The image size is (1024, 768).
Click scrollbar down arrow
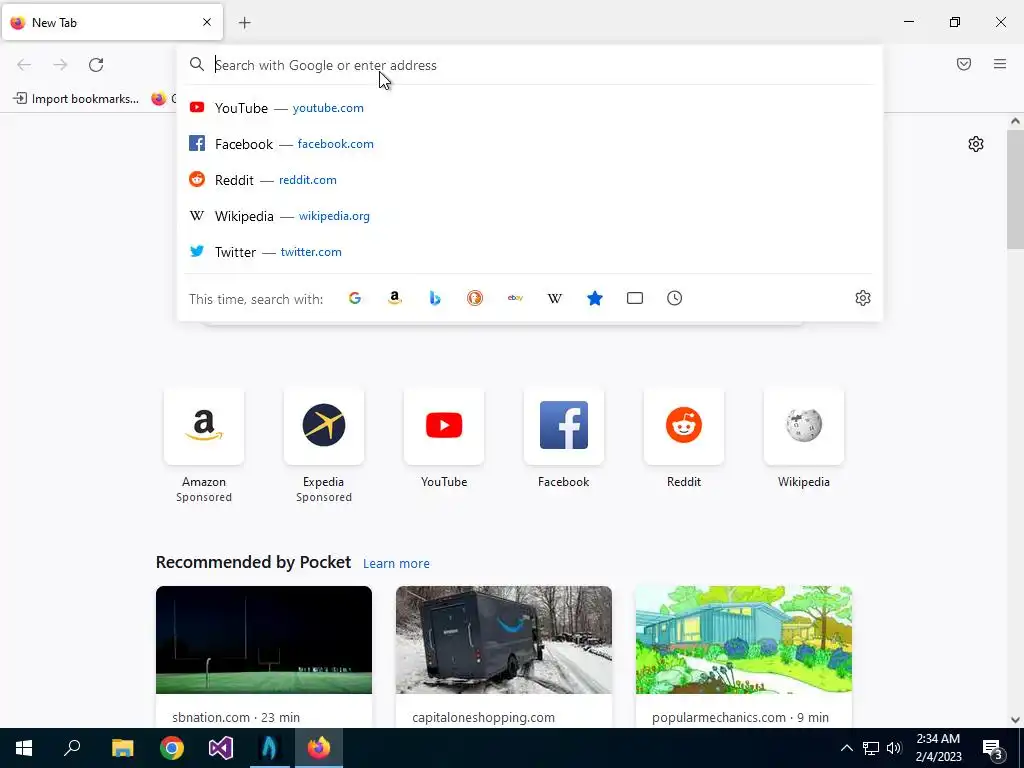point(1015,720)
